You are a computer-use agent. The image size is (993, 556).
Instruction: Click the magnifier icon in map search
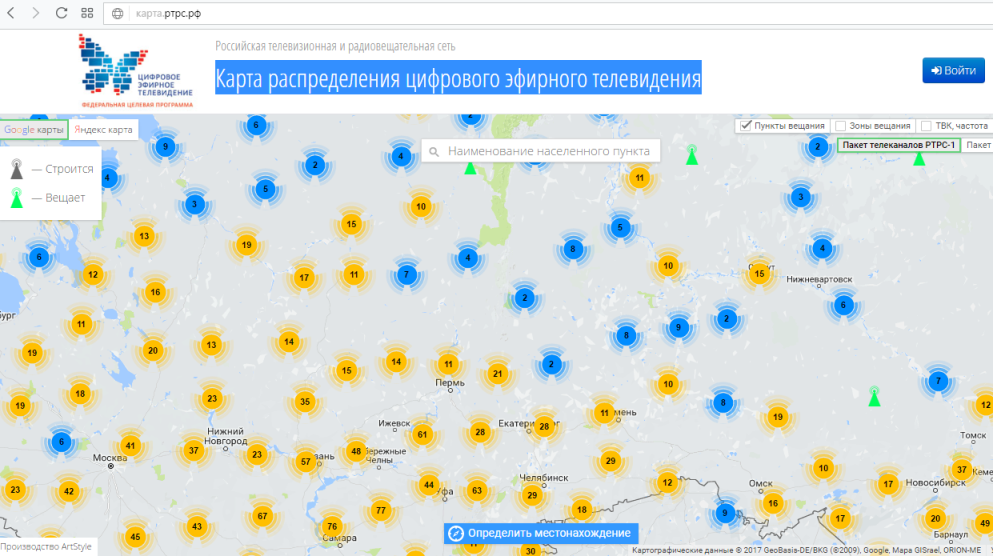pos(434,152)
